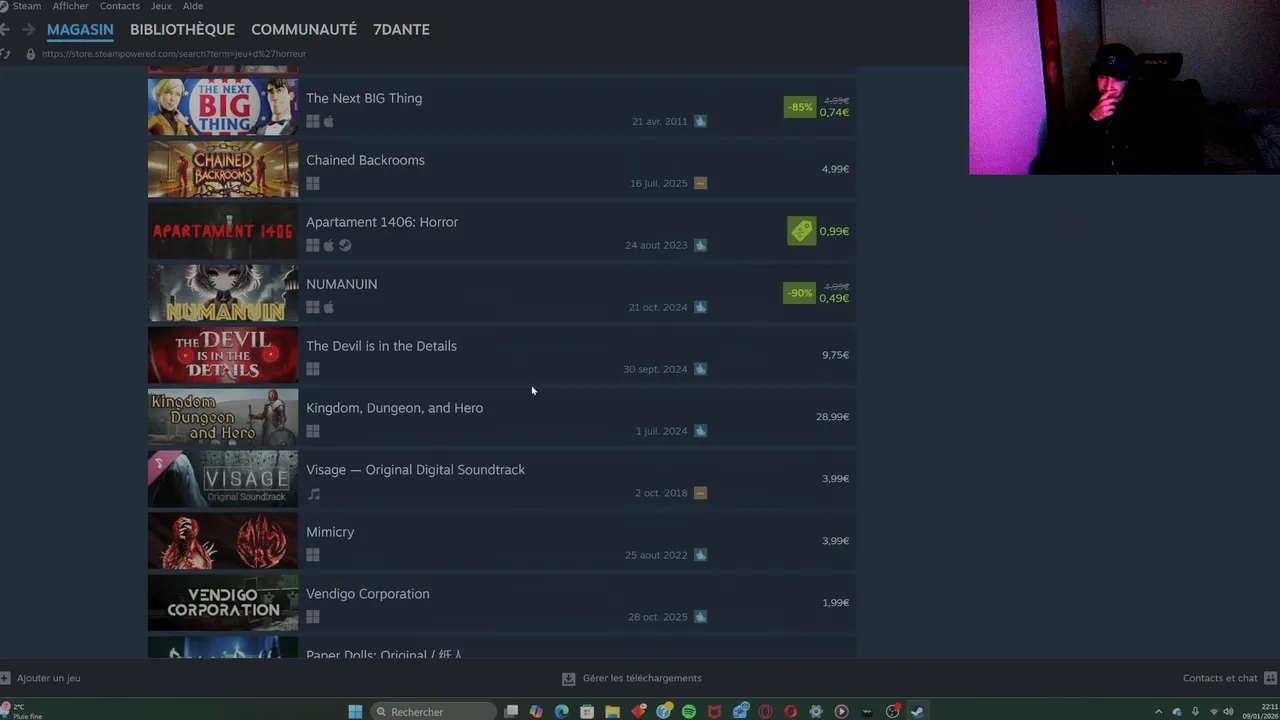Click Ajouter un jeu button
The image size is (1280, 720).
40,678
